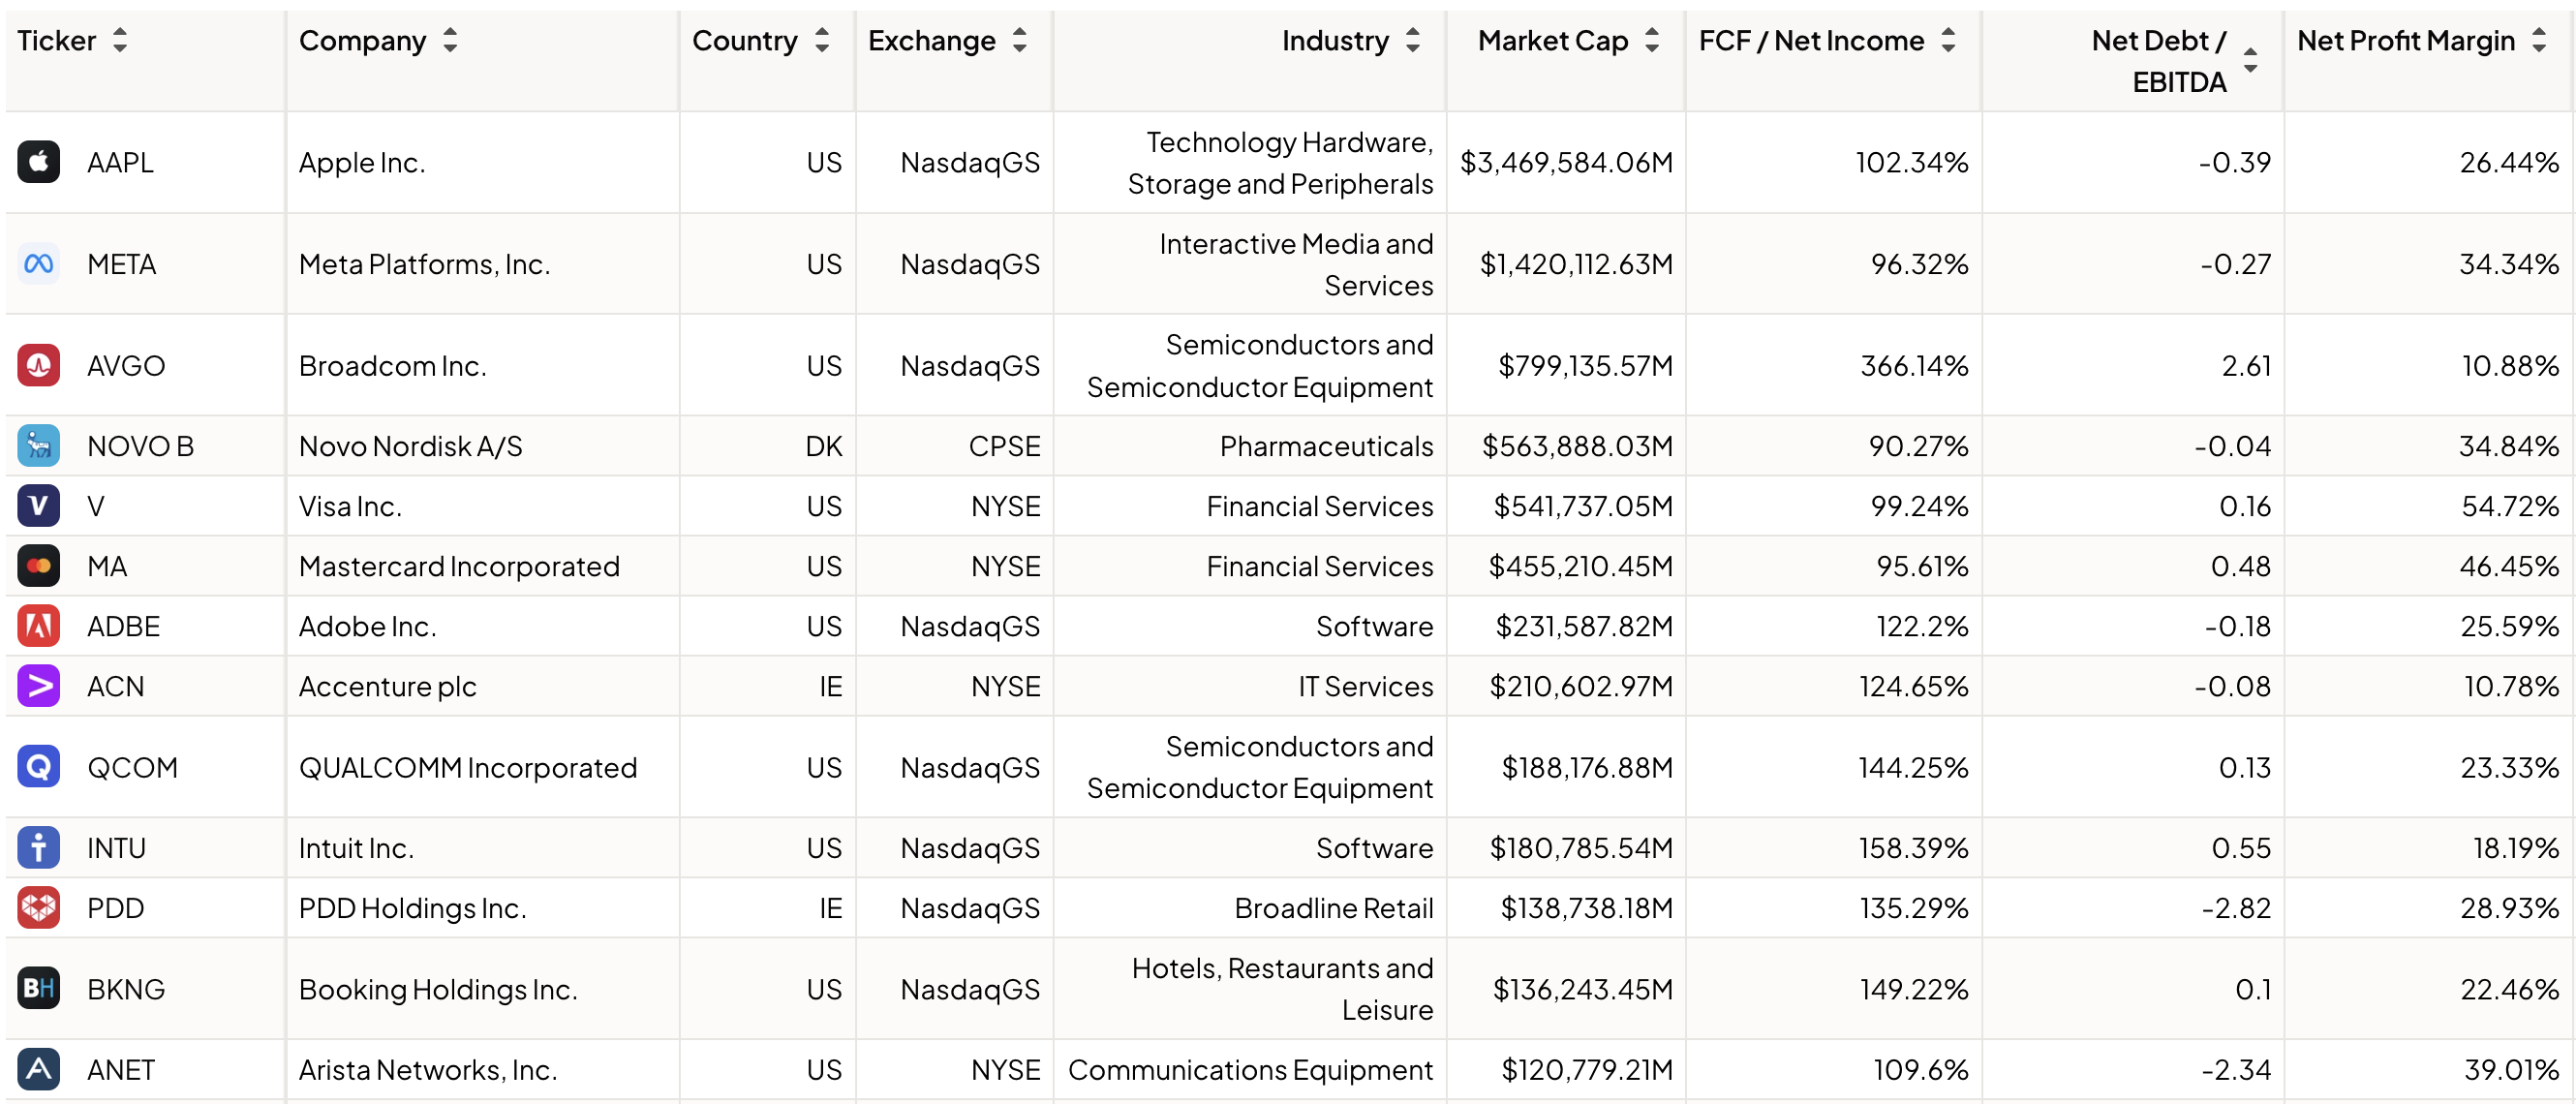Select company name Booking Holdings Inc.

(x=438, y=989)
